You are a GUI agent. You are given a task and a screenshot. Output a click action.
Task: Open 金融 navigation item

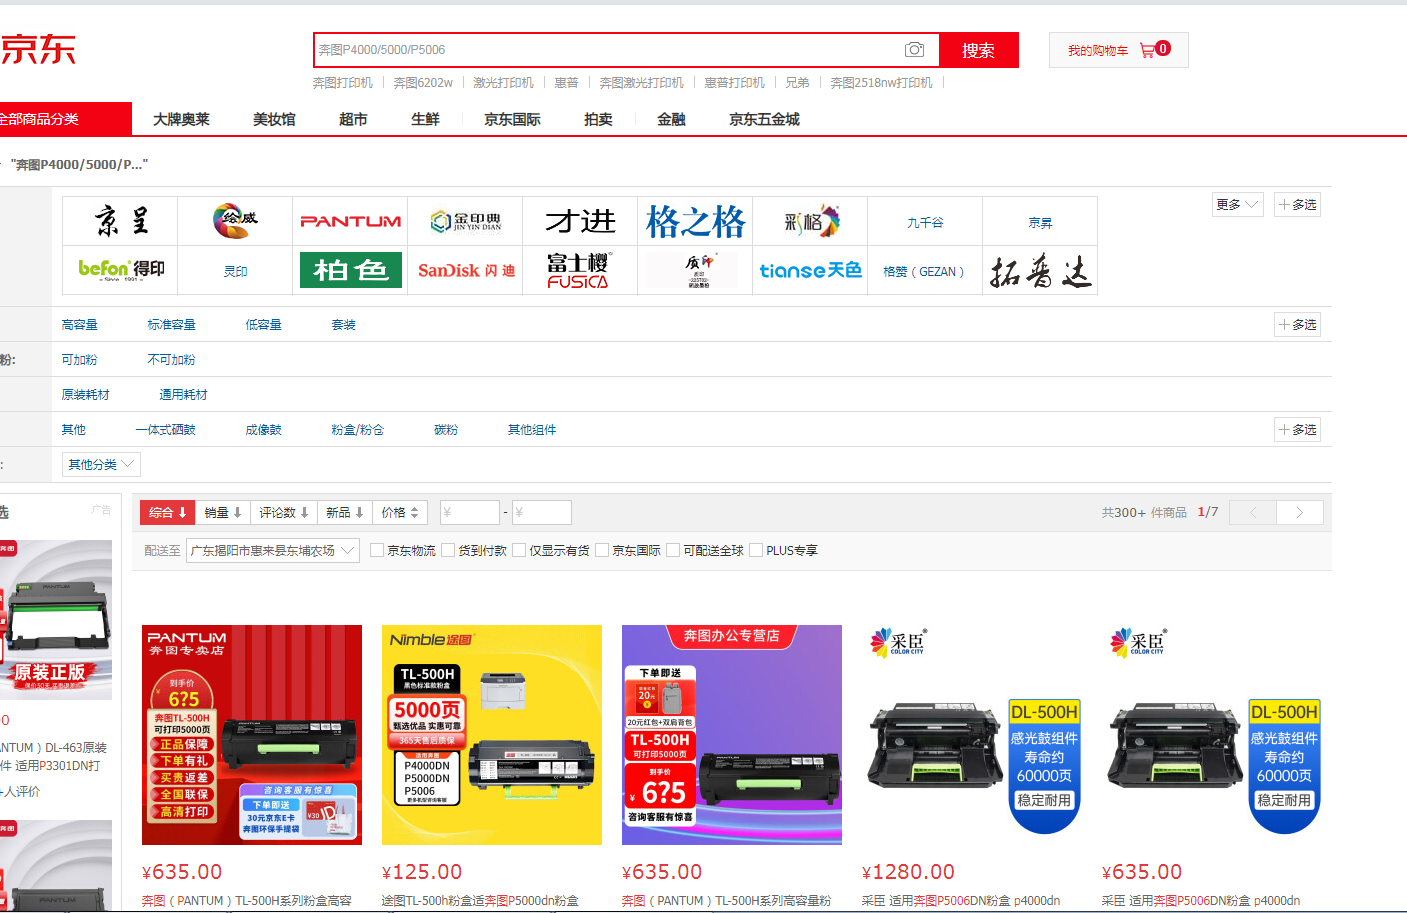pyautogui.click(x=671, y=119)
